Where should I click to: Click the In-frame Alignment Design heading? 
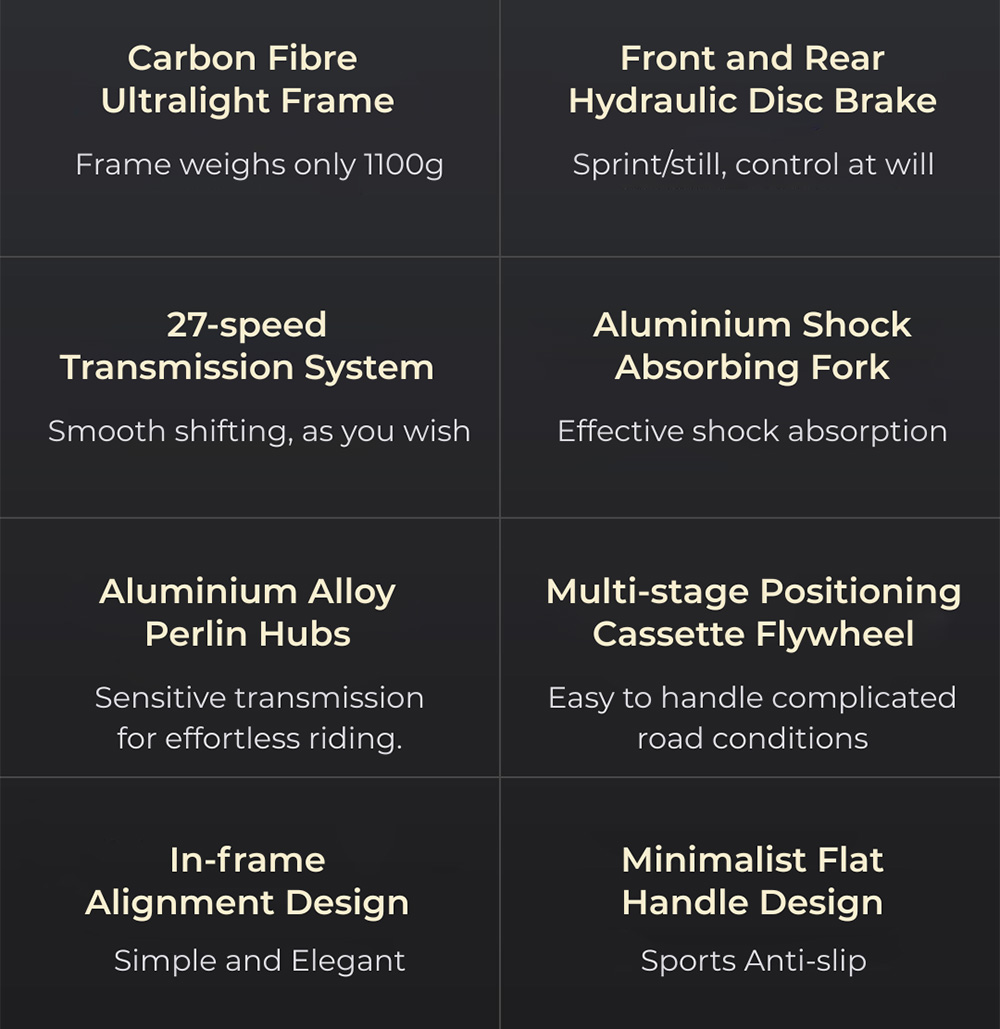pyautogui.click(x=247, y=881)
